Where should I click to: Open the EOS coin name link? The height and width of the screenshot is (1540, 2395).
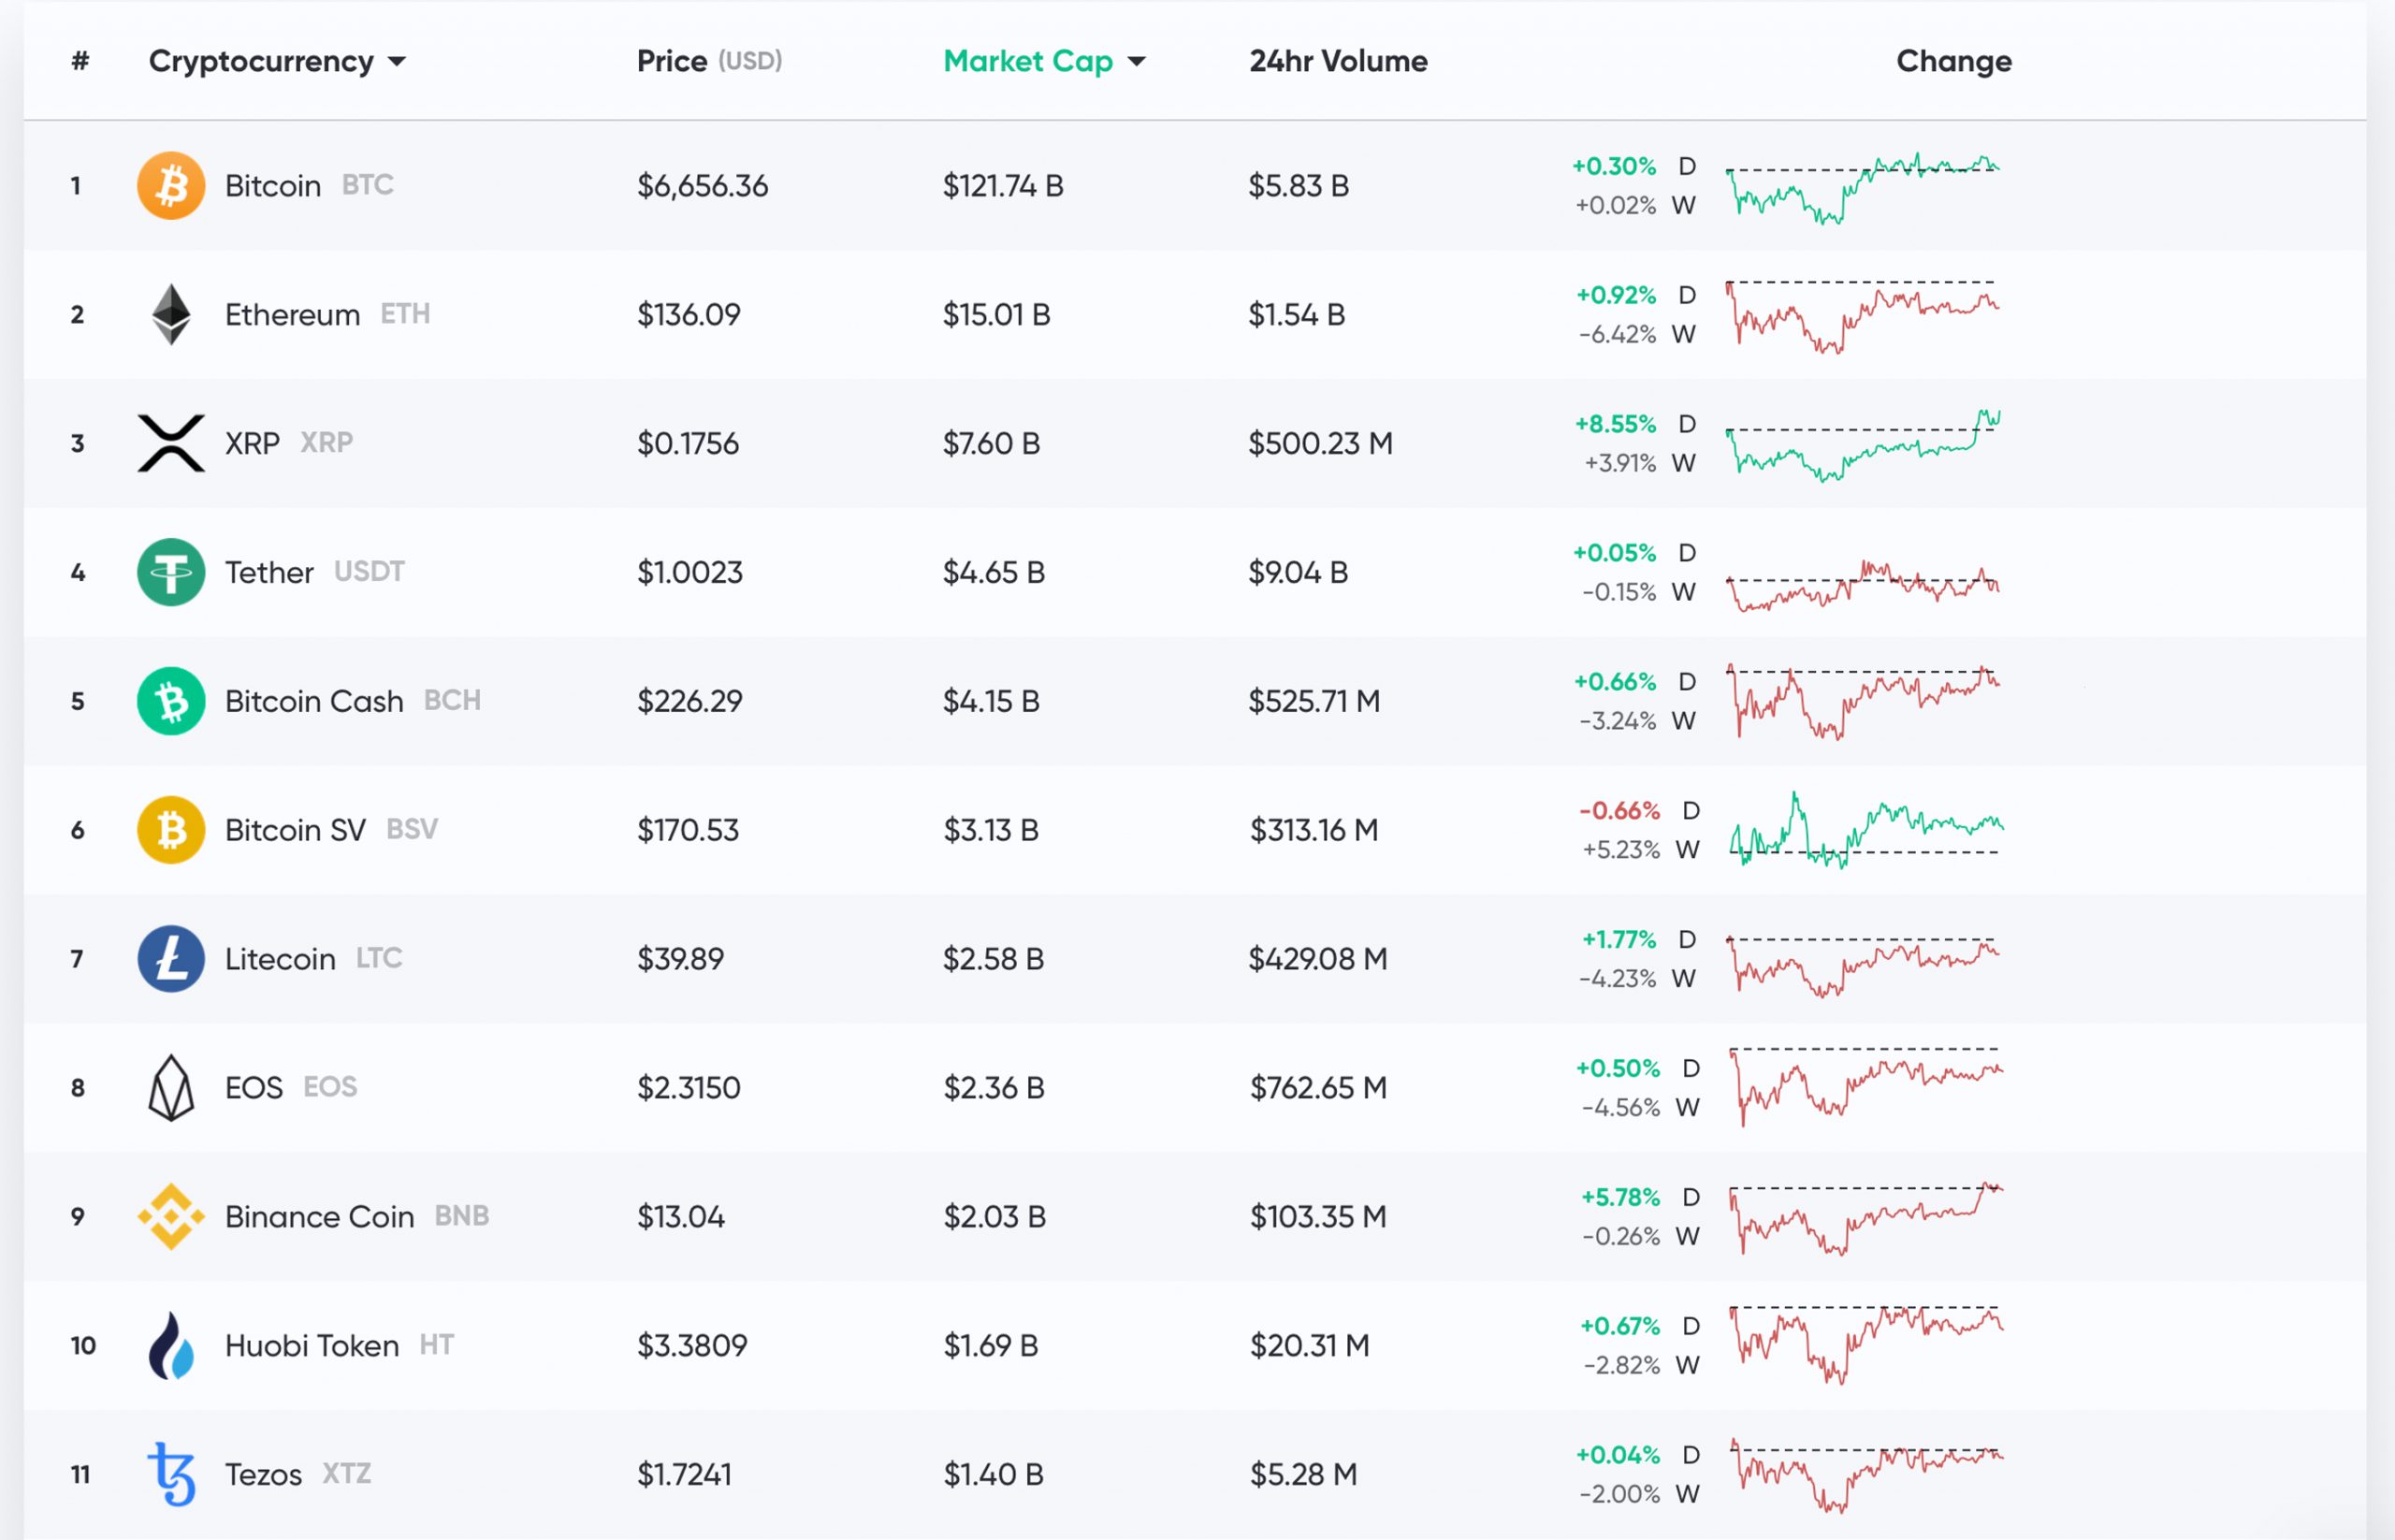254,1088
